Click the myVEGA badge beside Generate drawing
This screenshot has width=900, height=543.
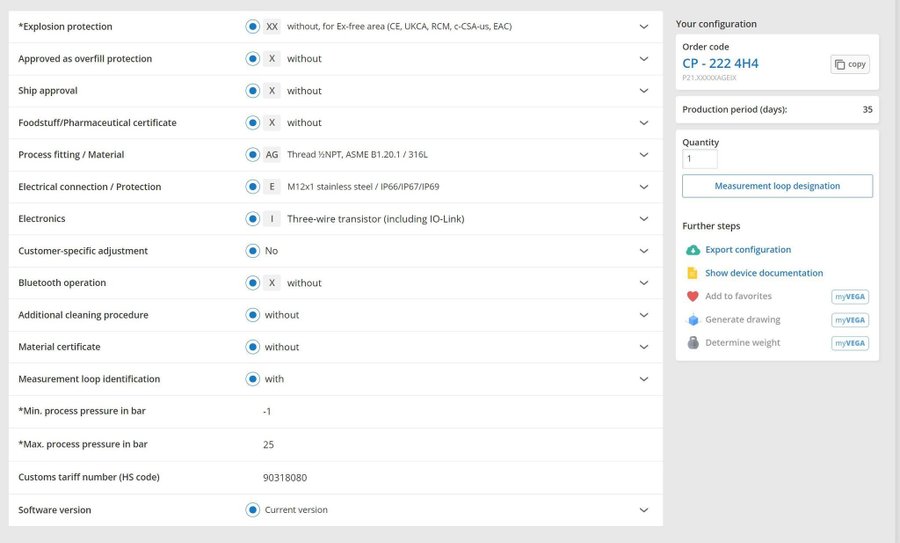pyautogui.click(x=849, y=320)
